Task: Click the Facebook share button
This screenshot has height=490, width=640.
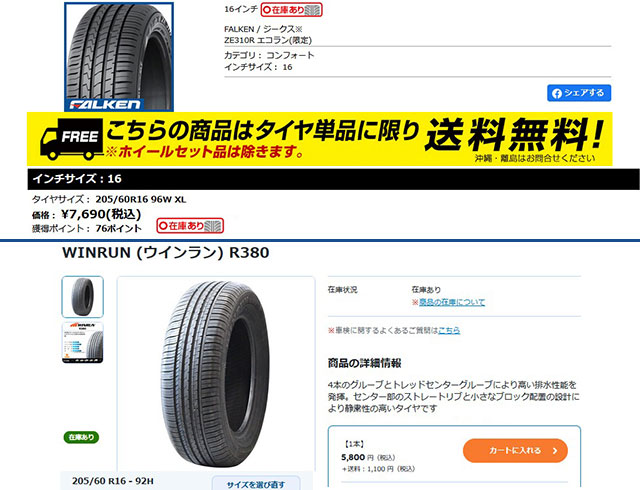Action: (x=579, y=93)
